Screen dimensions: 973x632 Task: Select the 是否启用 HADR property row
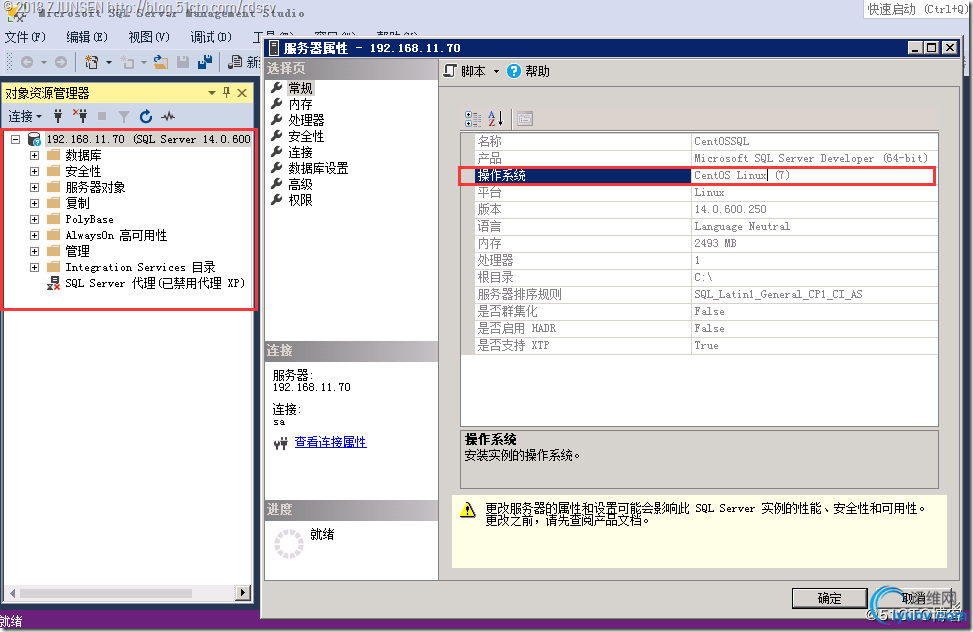(706, 328)
